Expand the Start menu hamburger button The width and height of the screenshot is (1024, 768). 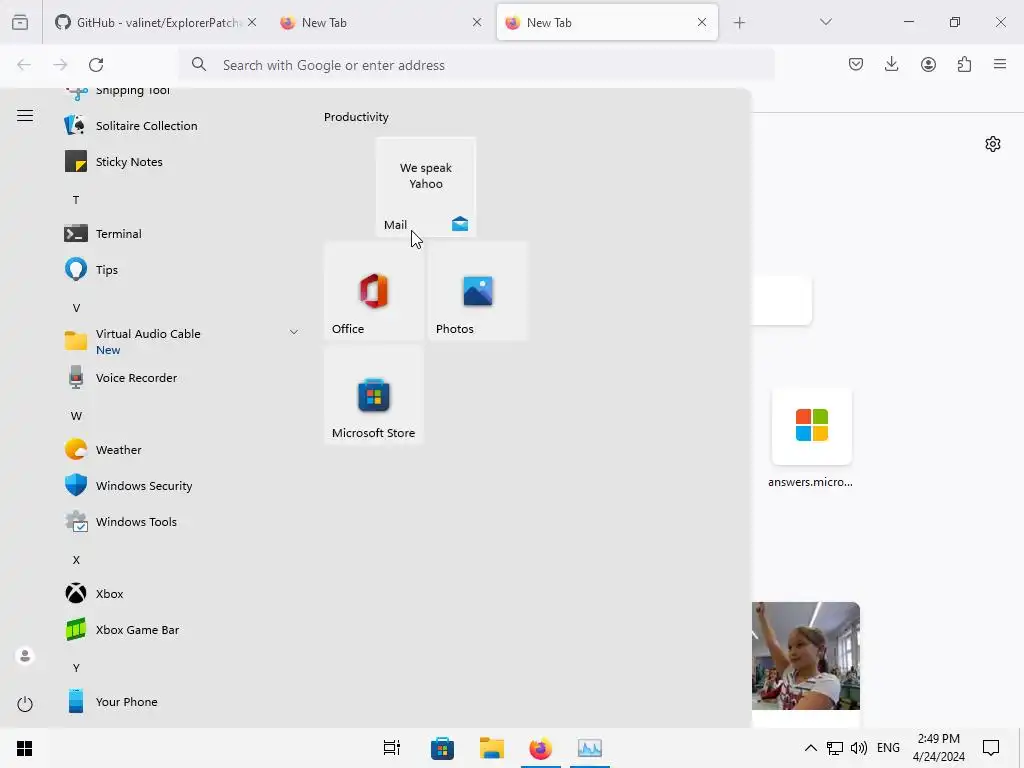tap(25, 116)
